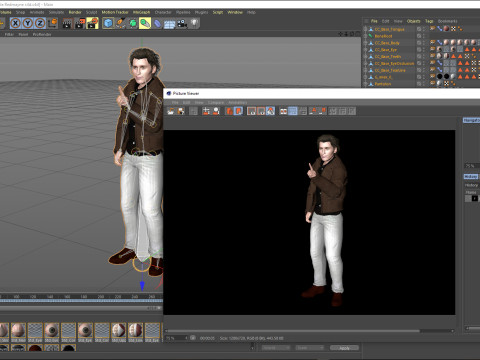Screen dimensions: 480x360
Task: Select the CC_Base_EyeOcclusion object row
Action: click(x=394, y=63)
